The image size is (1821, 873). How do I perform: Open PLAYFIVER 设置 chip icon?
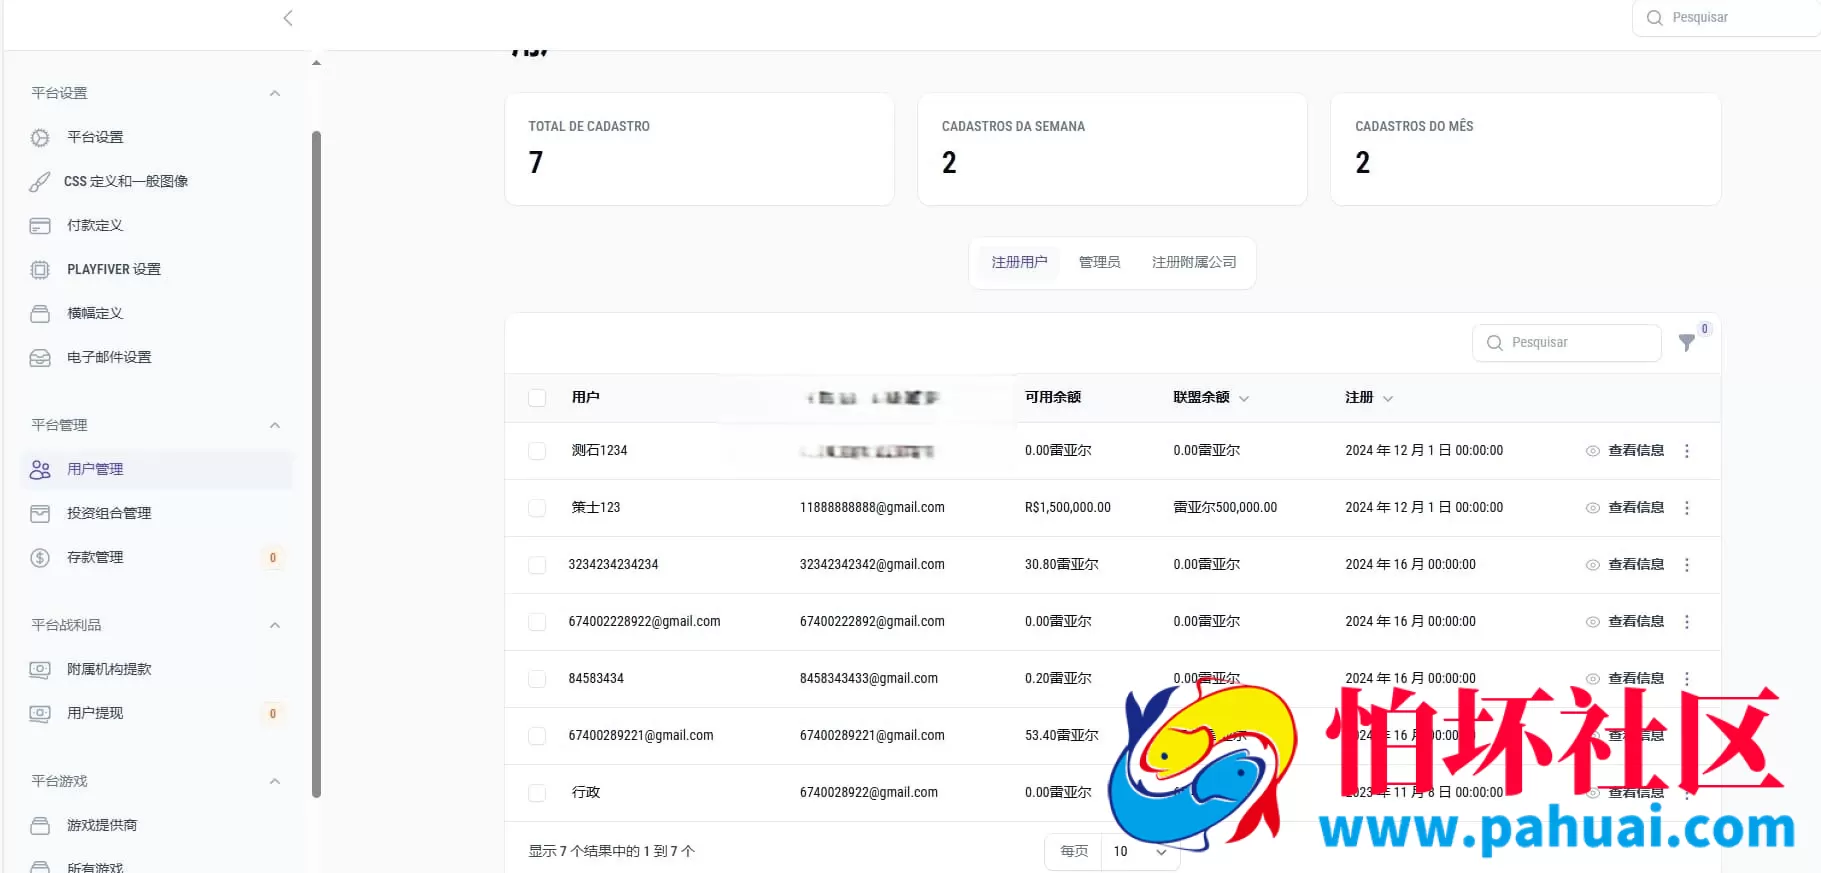pos(40,269)
